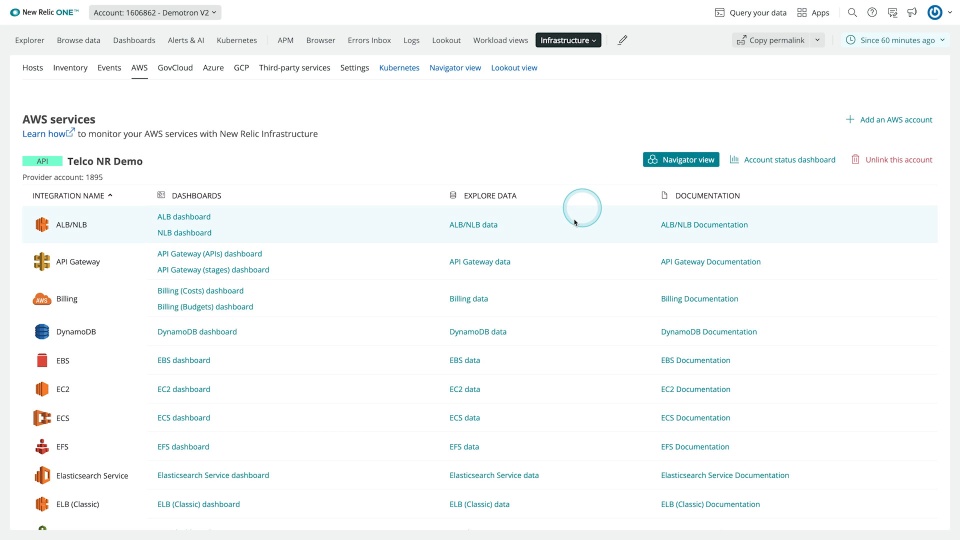Click the Provider account: 1895 text
Image resolution: width=960 pixels, height=540 pixels.
(x=62, y=177)
